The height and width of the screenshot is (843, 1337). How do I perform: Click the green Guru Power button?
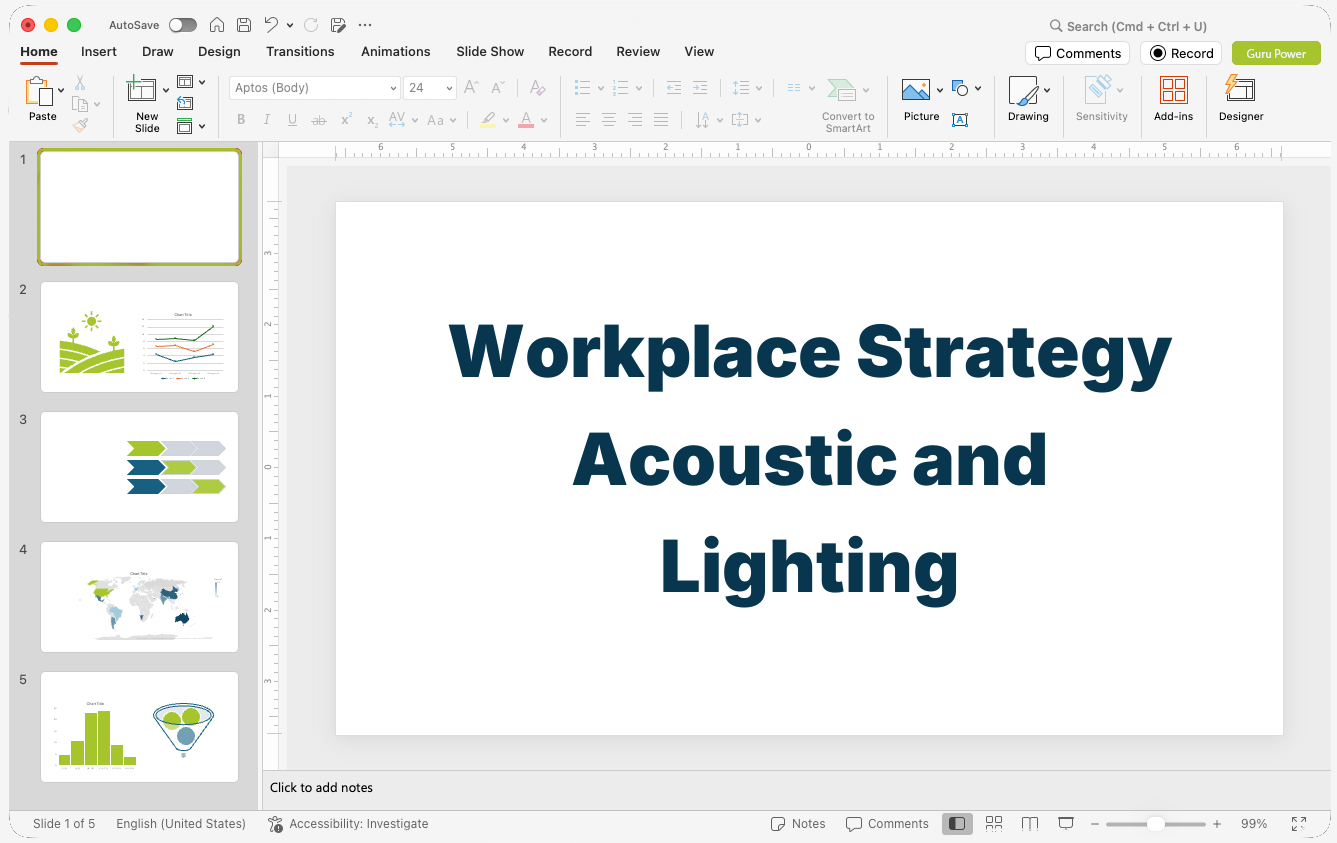1276,53
